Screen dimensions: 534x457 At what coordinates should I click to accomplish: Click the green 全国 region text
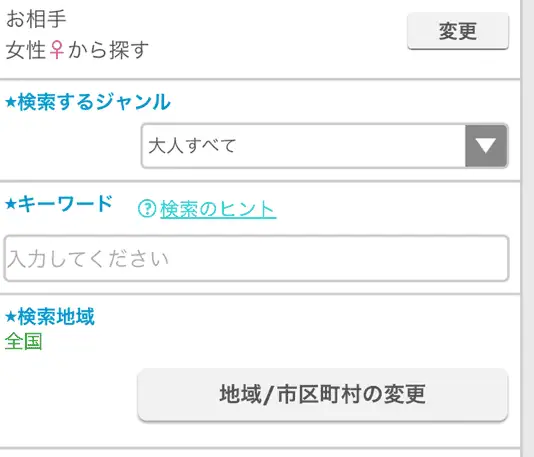click(x=23, y=341)
